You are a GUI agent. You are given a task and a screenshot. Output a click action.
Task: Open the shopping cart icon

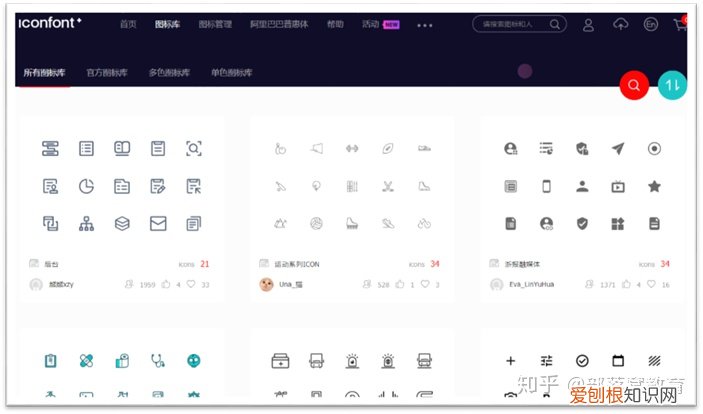(x=681, y=25)
